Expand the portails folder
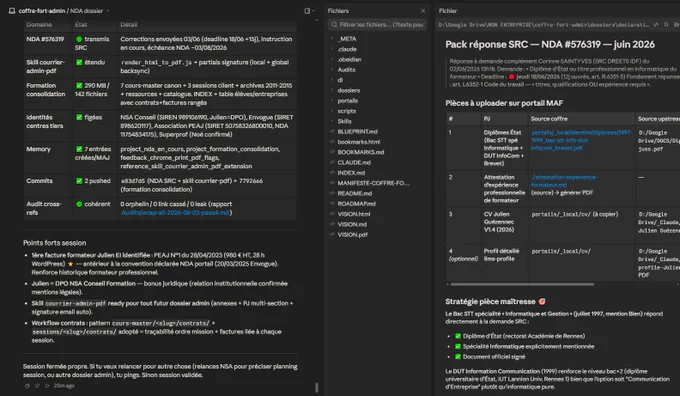The height and width of the screenshot is (396, 680). pyautogui.click(x=332, y=101)
